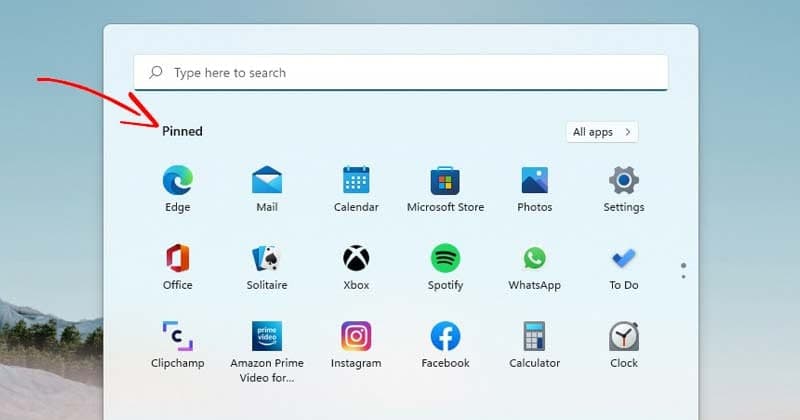Screen dimensions: 800x420
Task: Launch the Photos app
Action: tap(535, 188)
